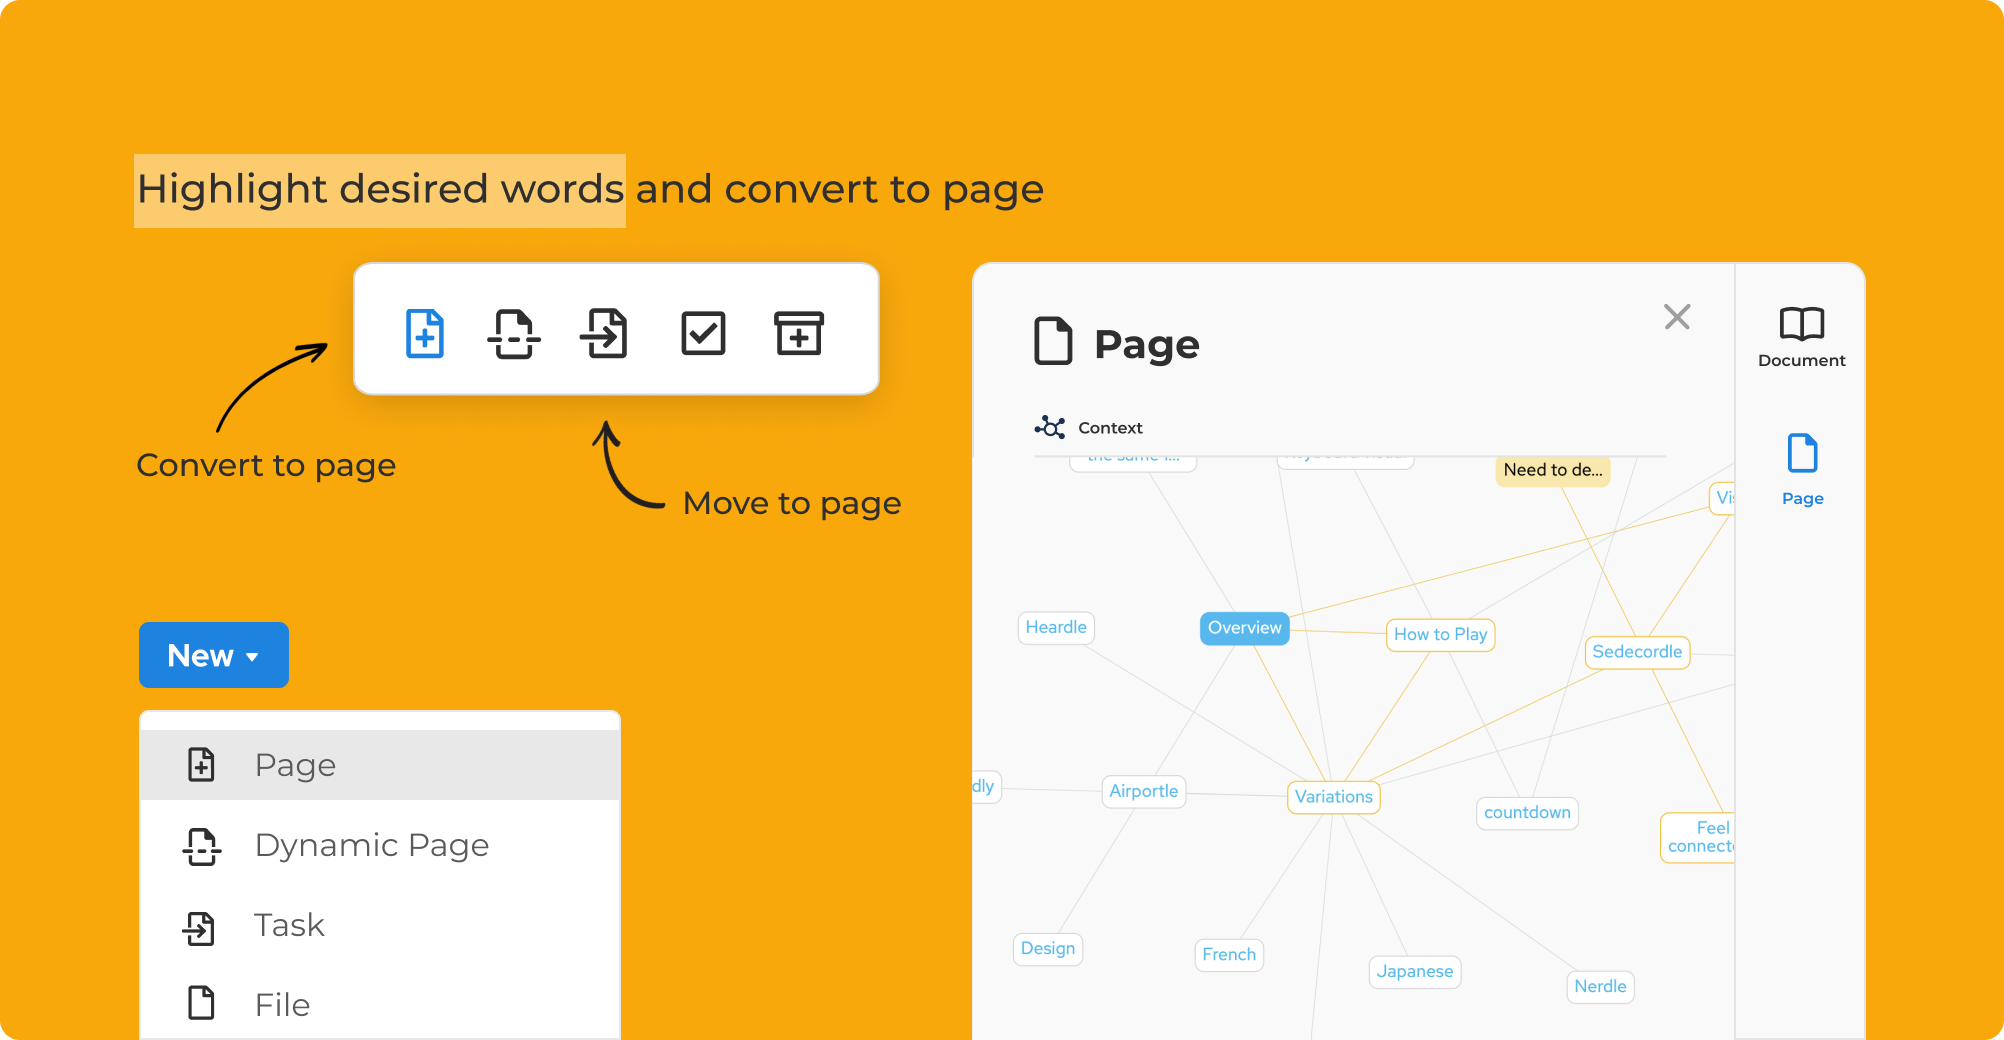The height and width of the screenshot is (1040, 2004).
Task: Open the Airportle node
Action: (1143, 791)
